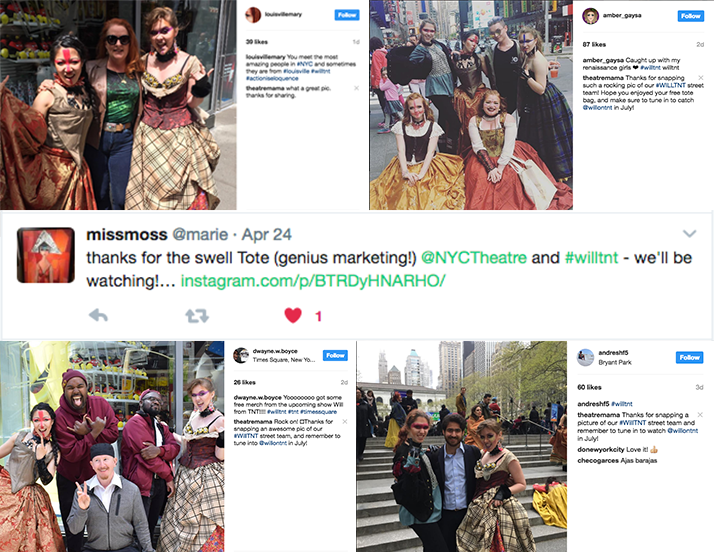This screenshot has height=552, width=714.
Task: Open the @NYCTheatre mention
Action: tap(474, 258)
